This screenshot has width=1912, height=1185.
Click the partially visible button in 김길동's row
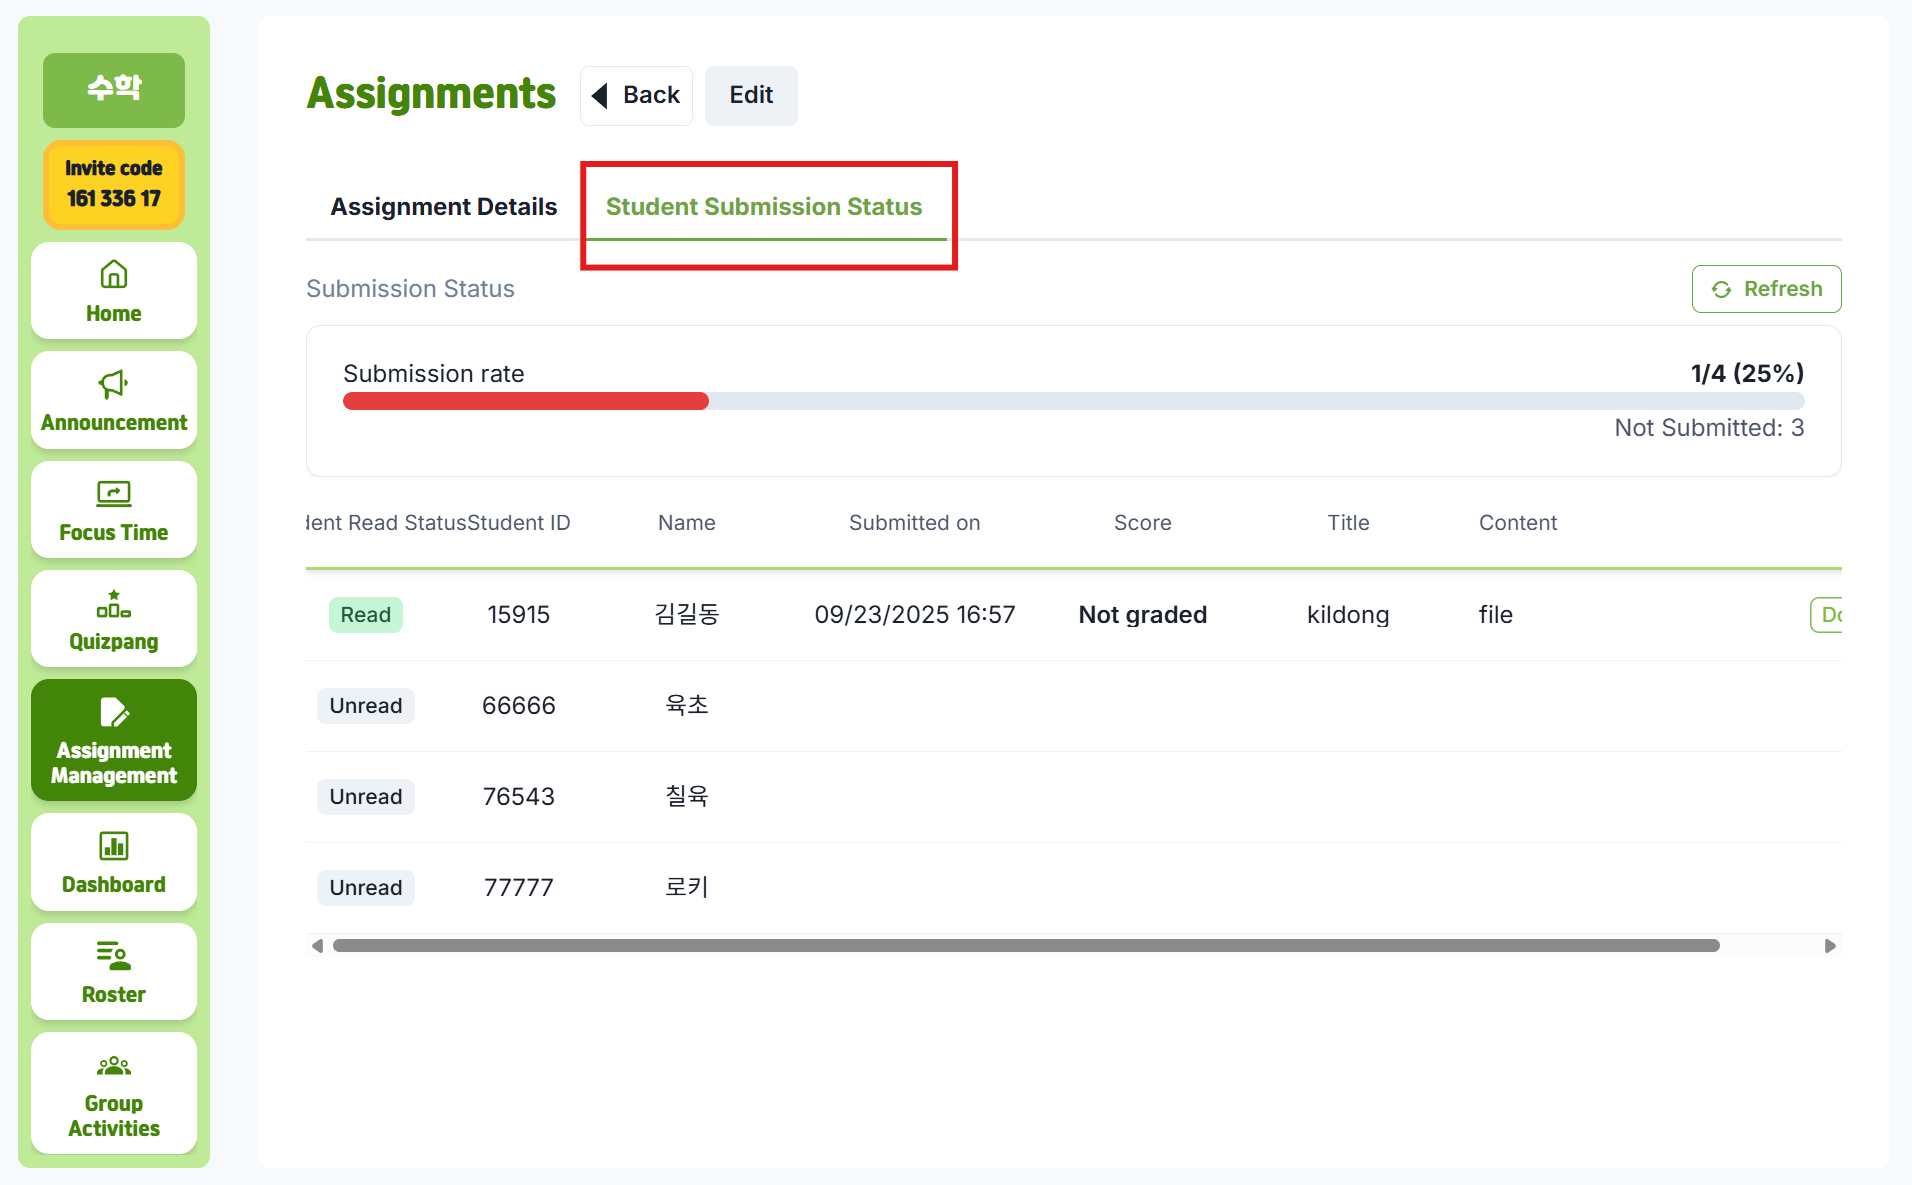click(x=1826, y=615)
